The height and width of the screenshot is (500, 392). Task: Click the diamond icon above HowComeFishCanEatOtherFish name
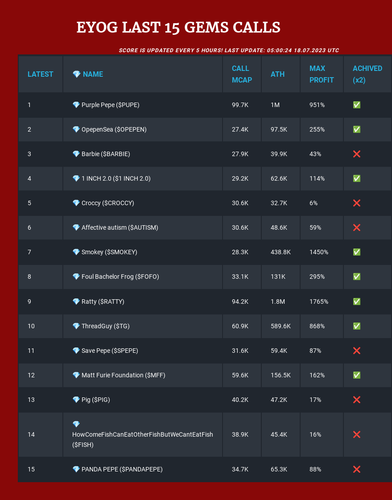tap(76, 424)
